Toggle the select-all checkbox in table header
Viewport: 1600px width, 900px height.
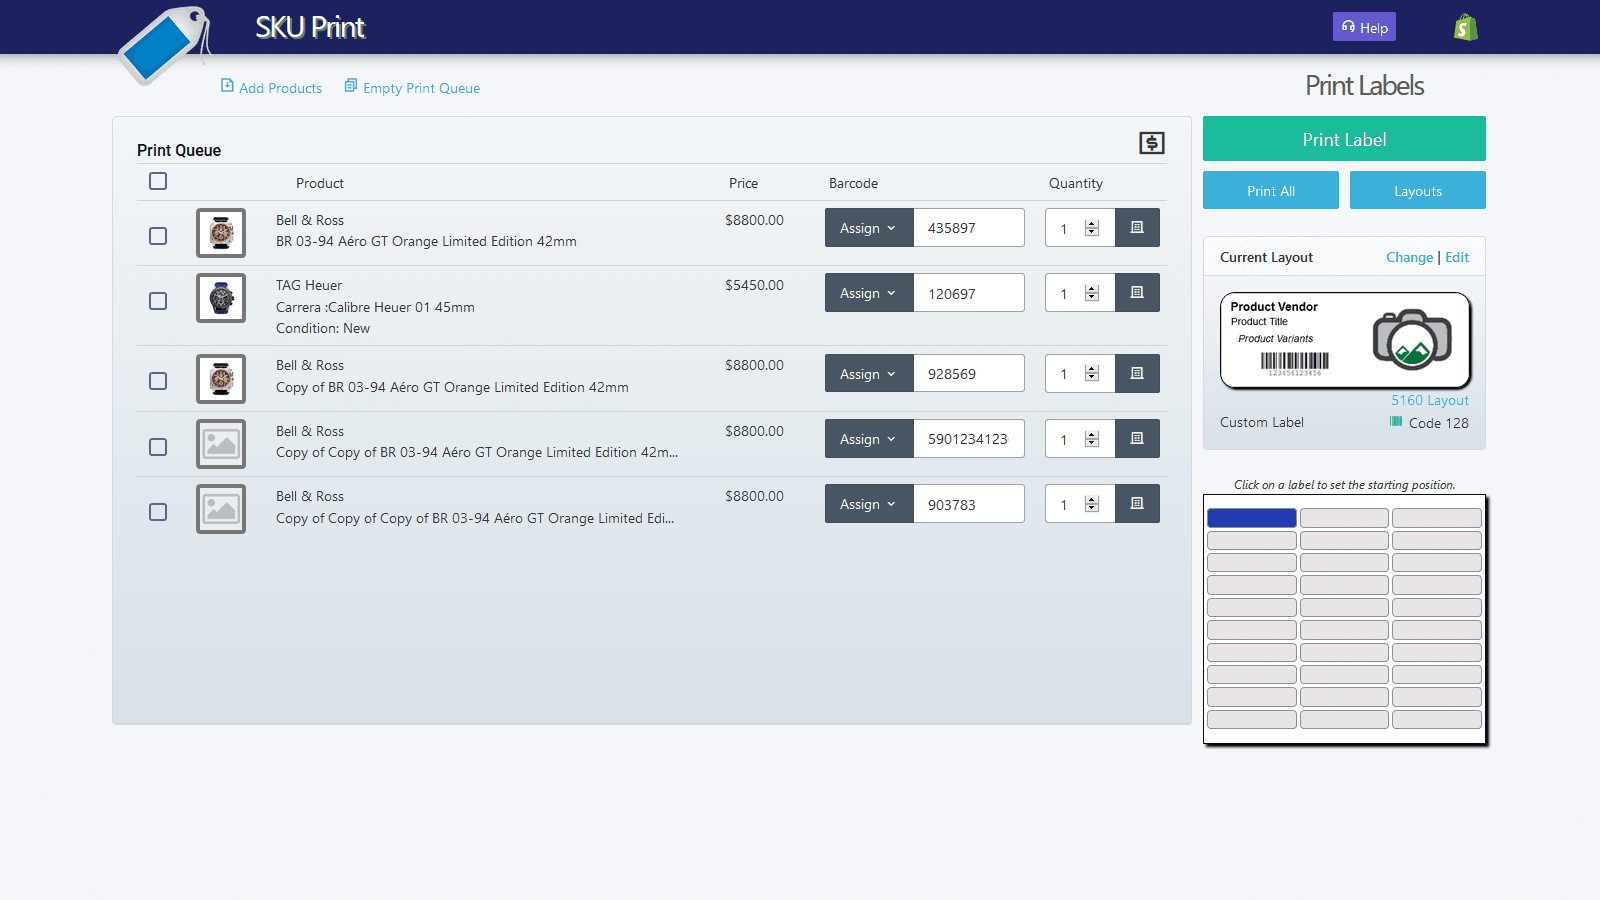[158, 182]
